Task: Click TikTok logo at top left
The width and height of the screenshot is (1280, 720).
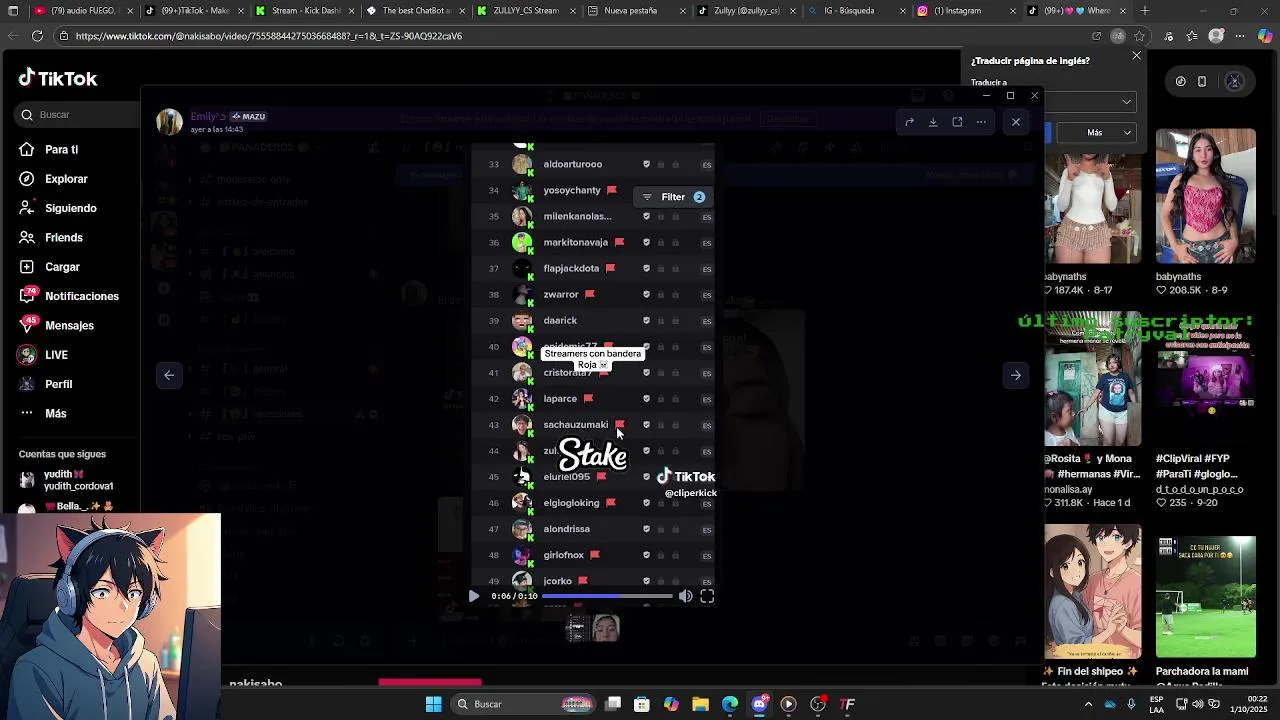Action: 58,78
